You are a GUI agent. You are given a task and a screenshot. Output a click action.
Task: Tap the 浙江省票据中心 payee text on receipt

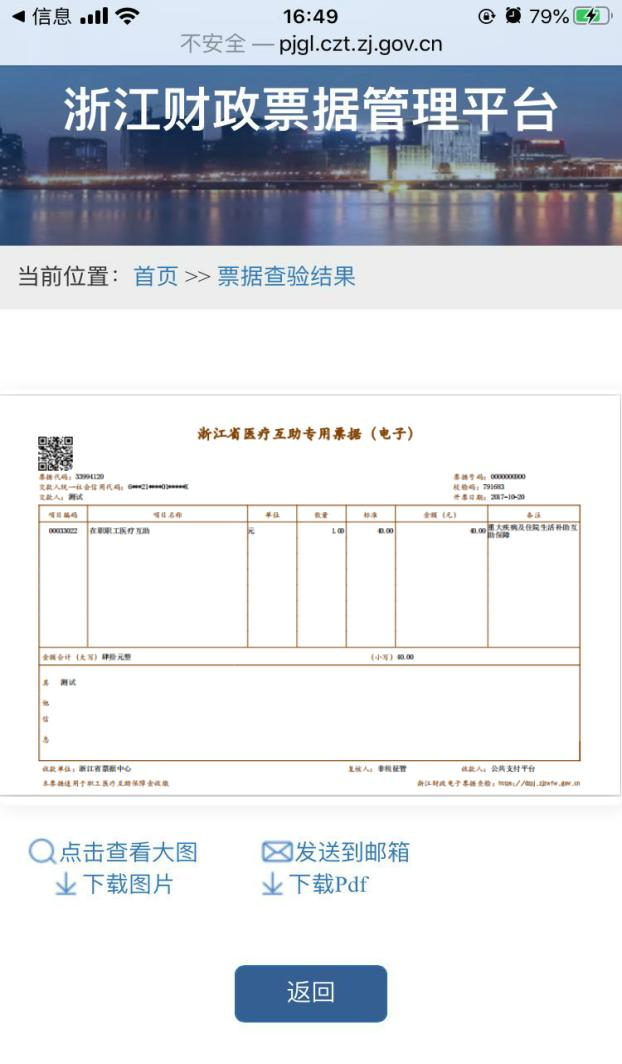tap(105, 769)
